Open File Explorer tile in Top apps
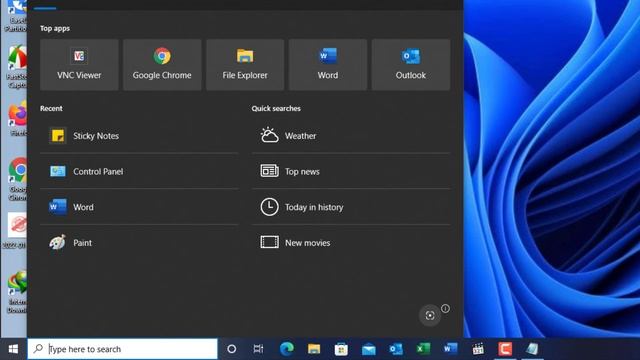 [x=245, y=64]
